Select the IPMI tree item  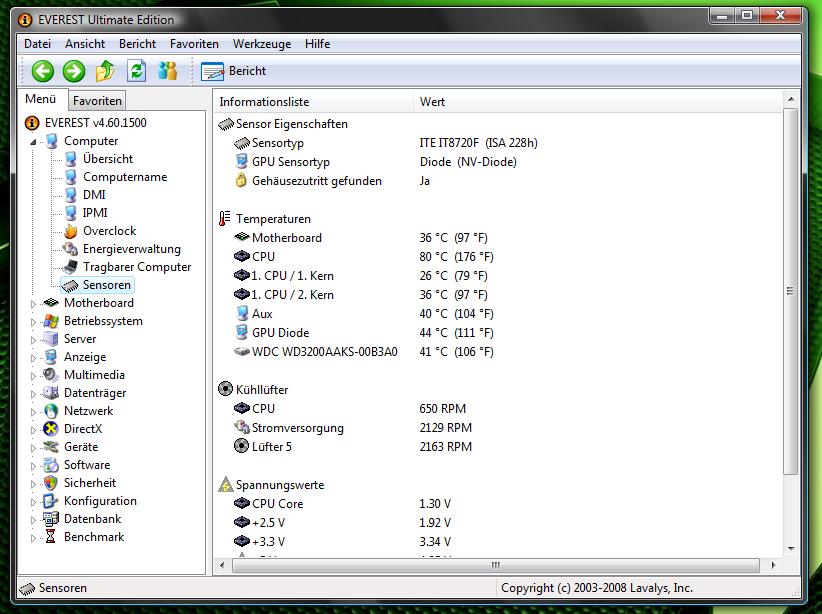pos(95,212)
